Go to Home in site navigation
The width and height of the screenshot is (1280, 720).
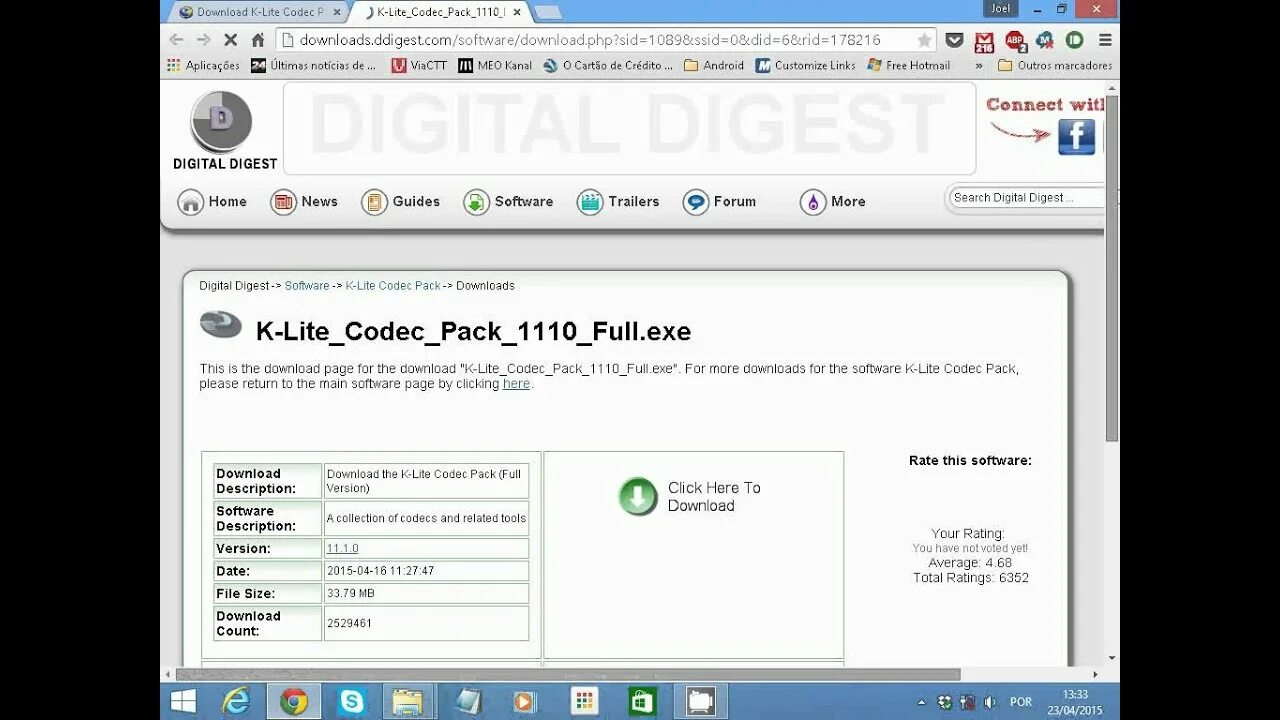212,202
